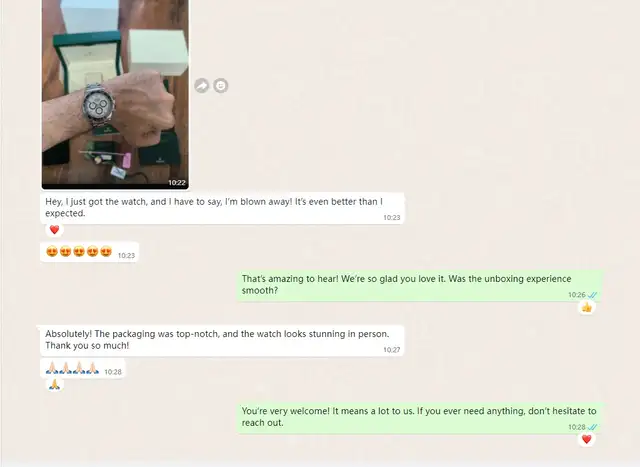This screenshot has width=640, height=467.
Task: Click the blue double-check marks at 10:26
Action: pyautogui.click(x=592, y=295)
